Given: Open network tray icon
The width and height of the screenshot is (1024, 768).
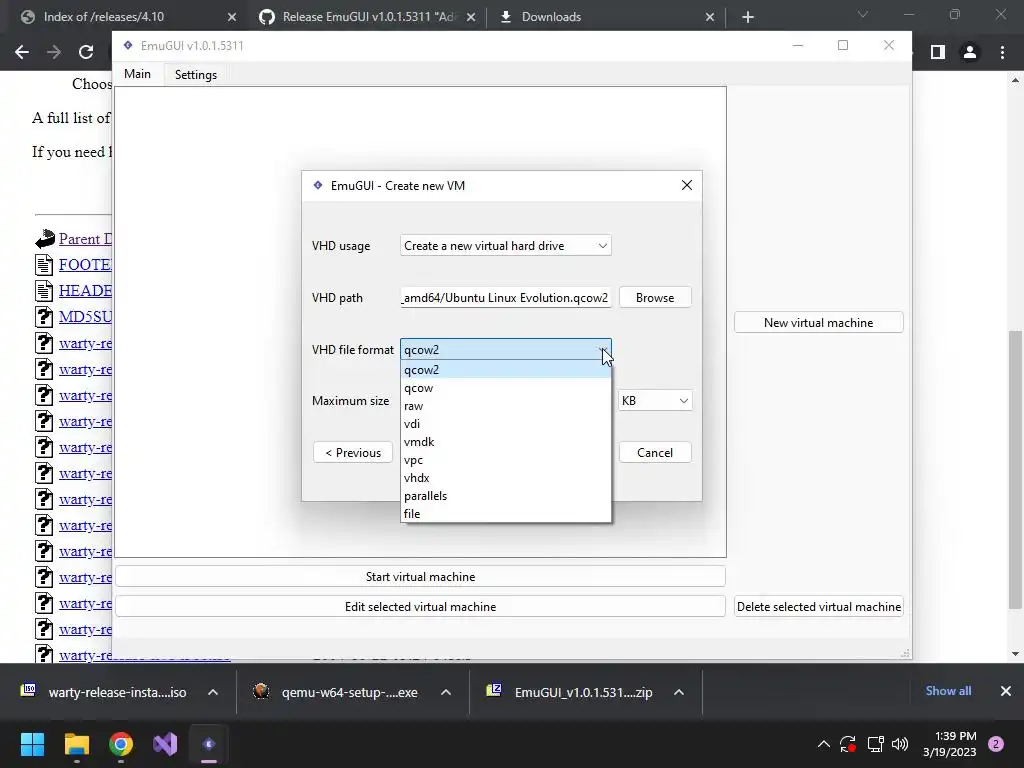Looking at the screenshot, I should tap(875, 744).
